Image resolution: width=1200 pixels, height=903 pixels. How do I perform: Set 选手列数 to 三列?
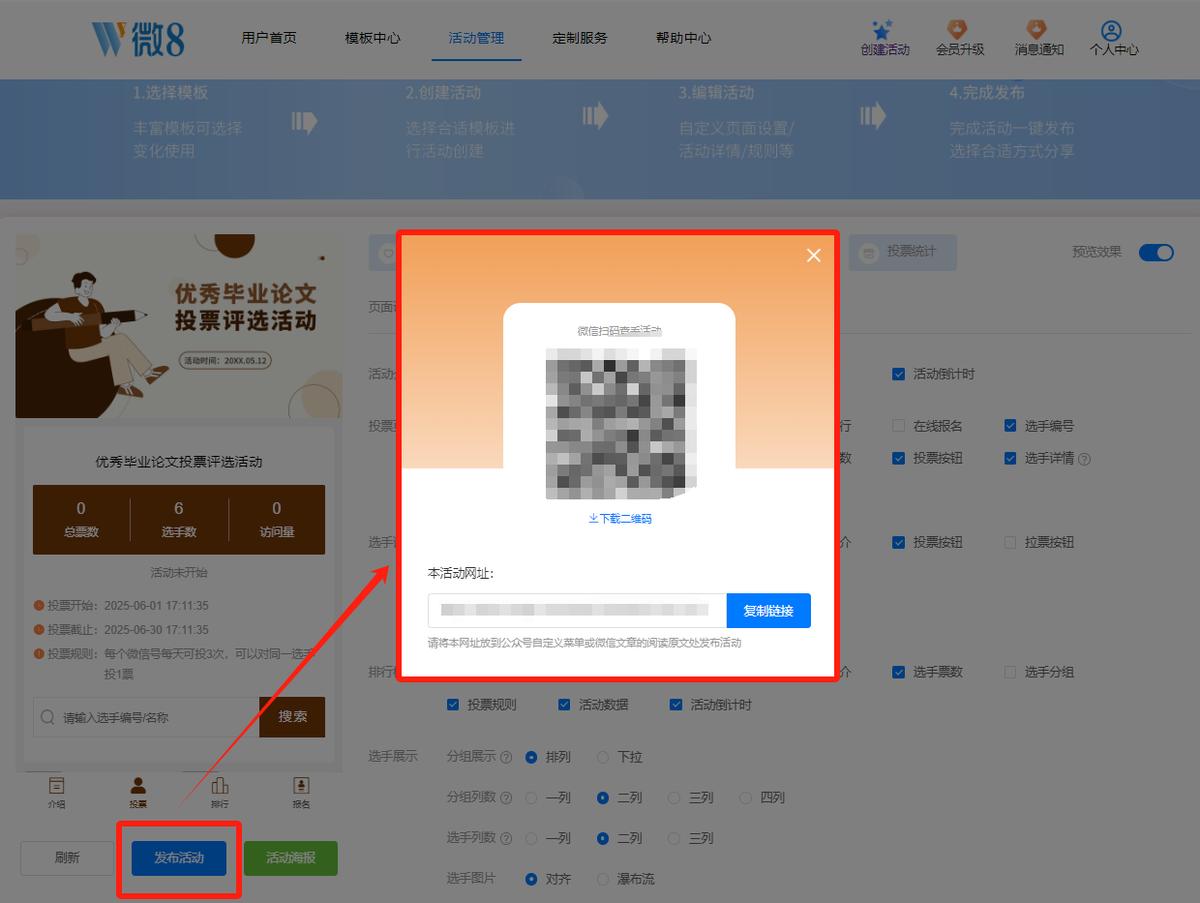[x=674, y=838]
